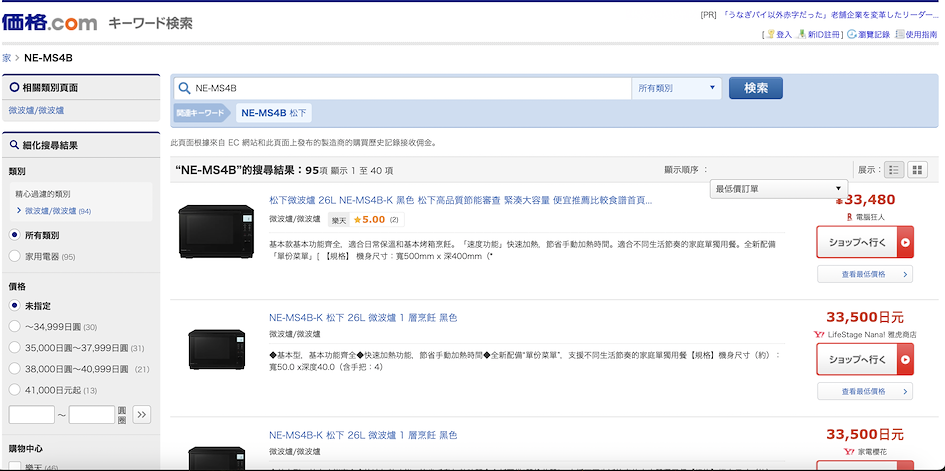Open second NE-MS4B-K 松下 26L product title
Viewport: 945px width, 471px height.
click(x=363, y=317)
